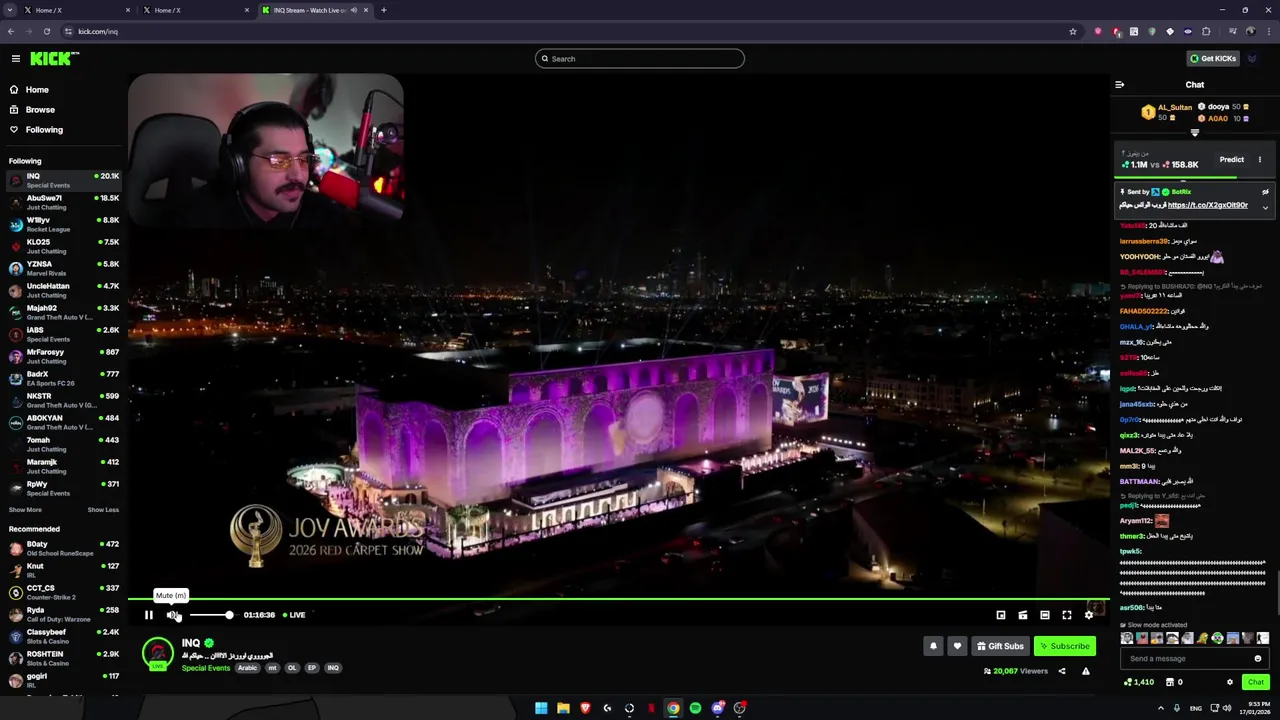Open picture-in-picture from the player controls

coord(1001,615)
